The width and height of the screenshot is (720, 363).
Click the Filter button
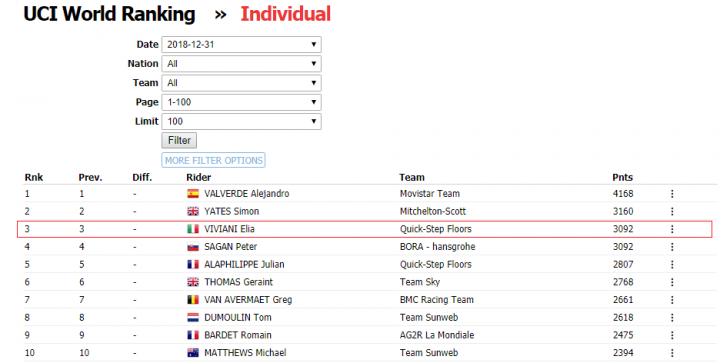coord(179,140)
